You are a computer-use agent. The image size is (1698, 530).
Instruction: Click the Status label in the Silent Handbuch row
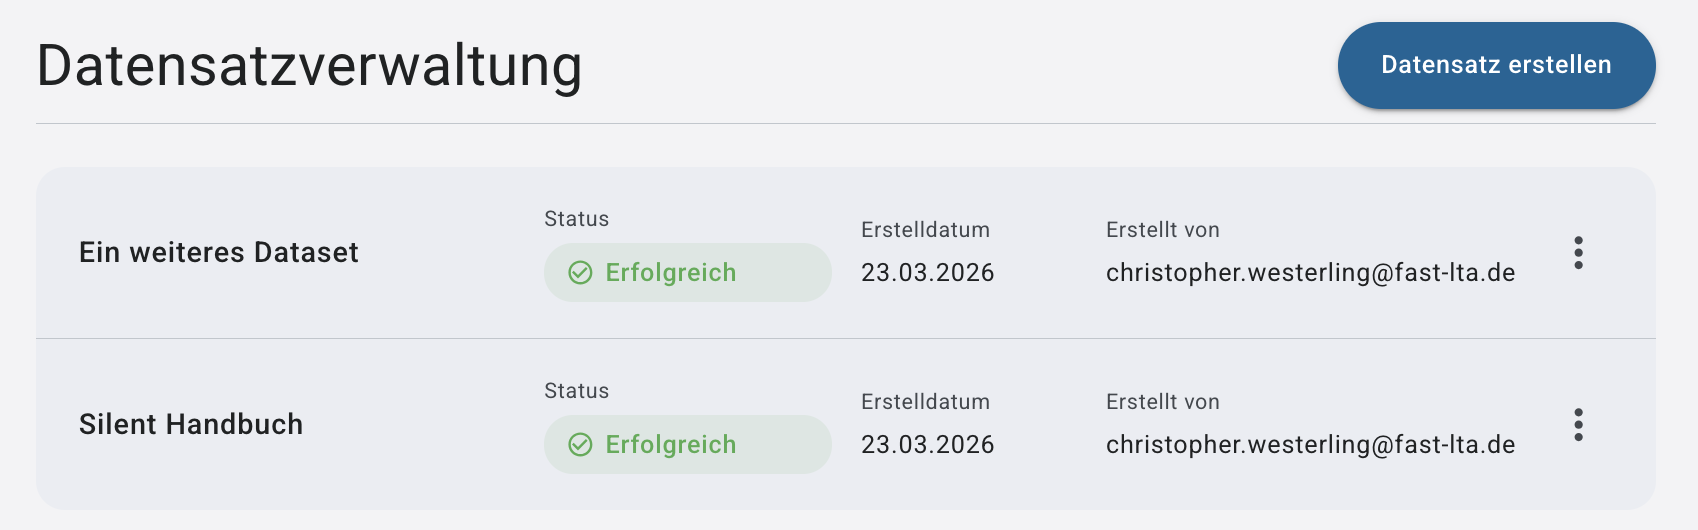coord(576,391)
